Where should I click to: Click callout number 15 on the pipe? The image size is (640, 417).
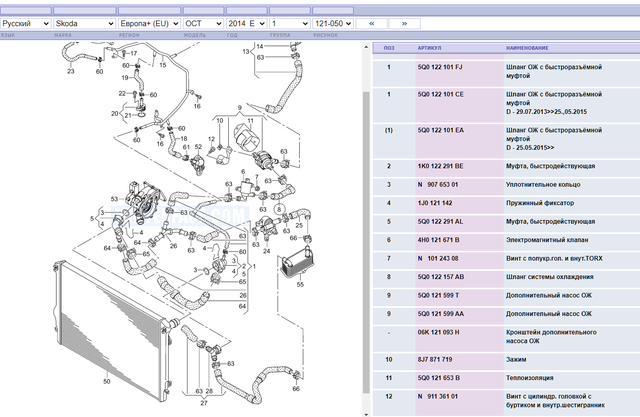coord(163,65)
